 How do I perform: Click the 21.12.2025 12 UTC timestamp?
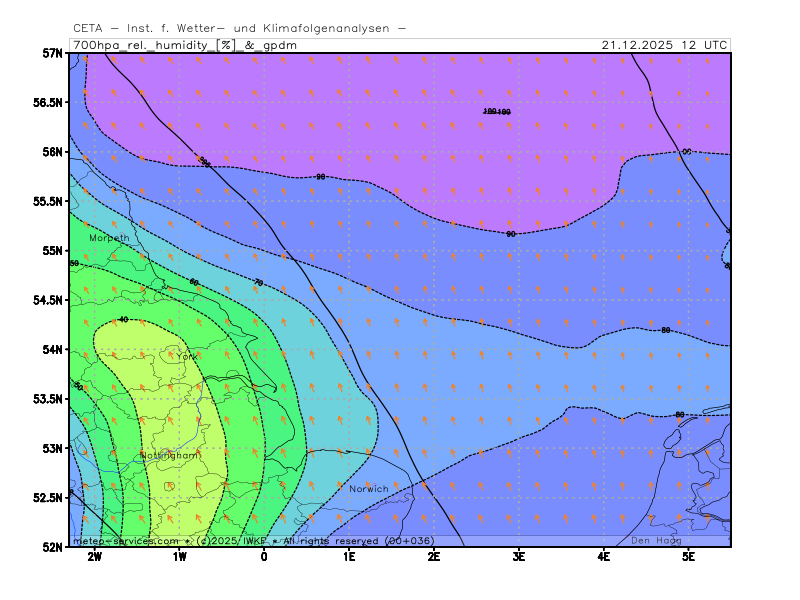[x=664, y=45]
